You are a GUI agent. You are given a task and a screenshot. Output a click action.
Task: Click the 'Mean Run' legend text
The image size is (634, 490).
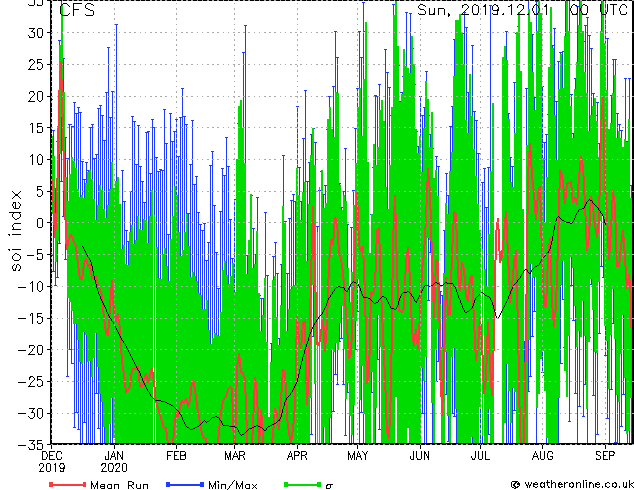click(x=120, y=485)
